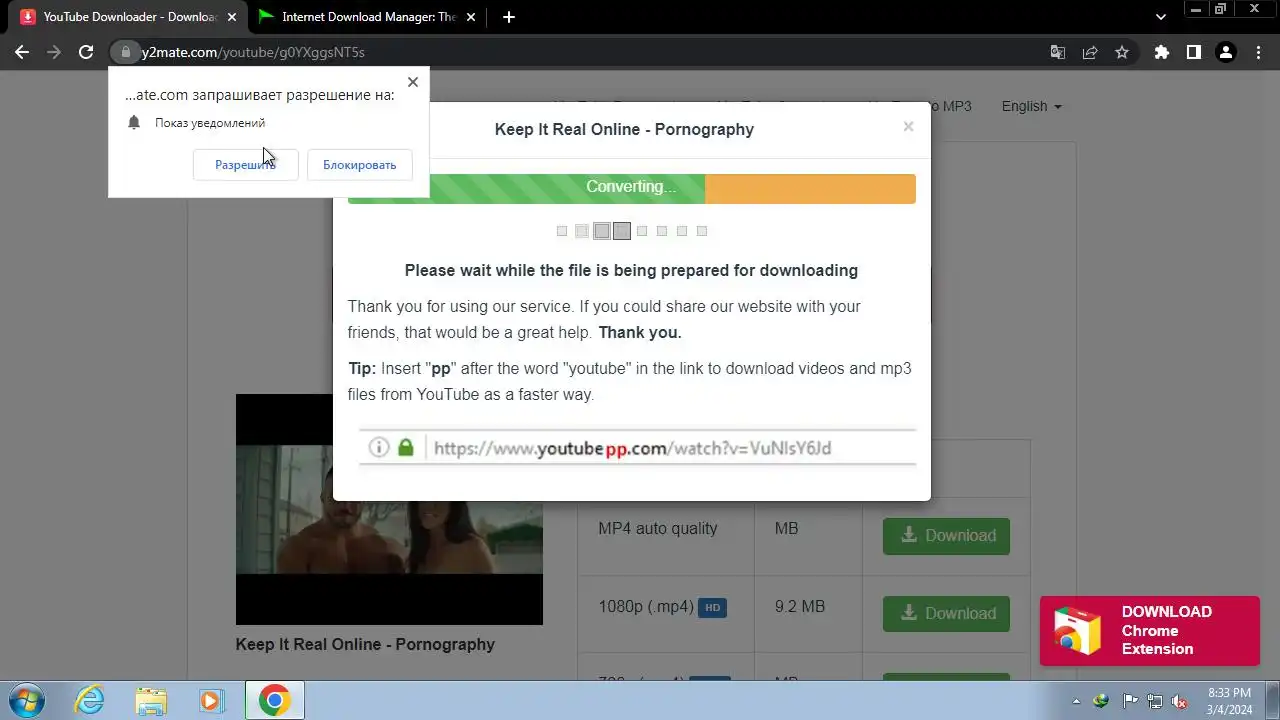Open the Windows Start button
1280x720 pixels.
(25, 700)
